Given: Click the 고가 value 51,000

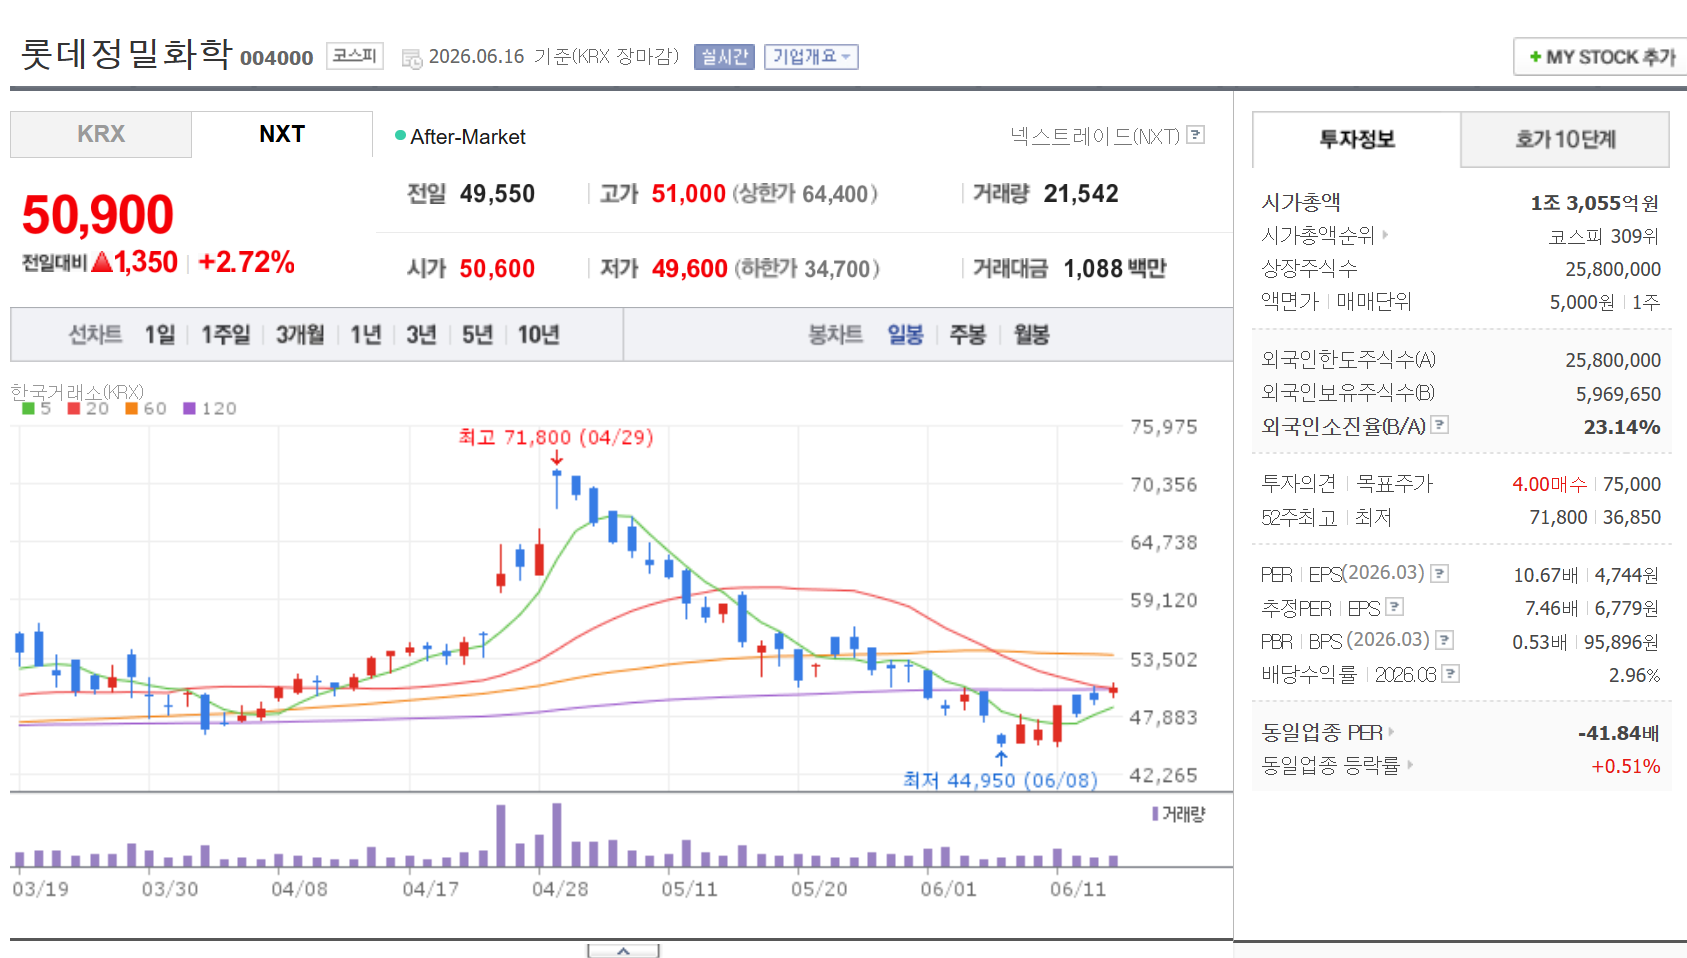Looking at the screenshot, I should [689, 193].
